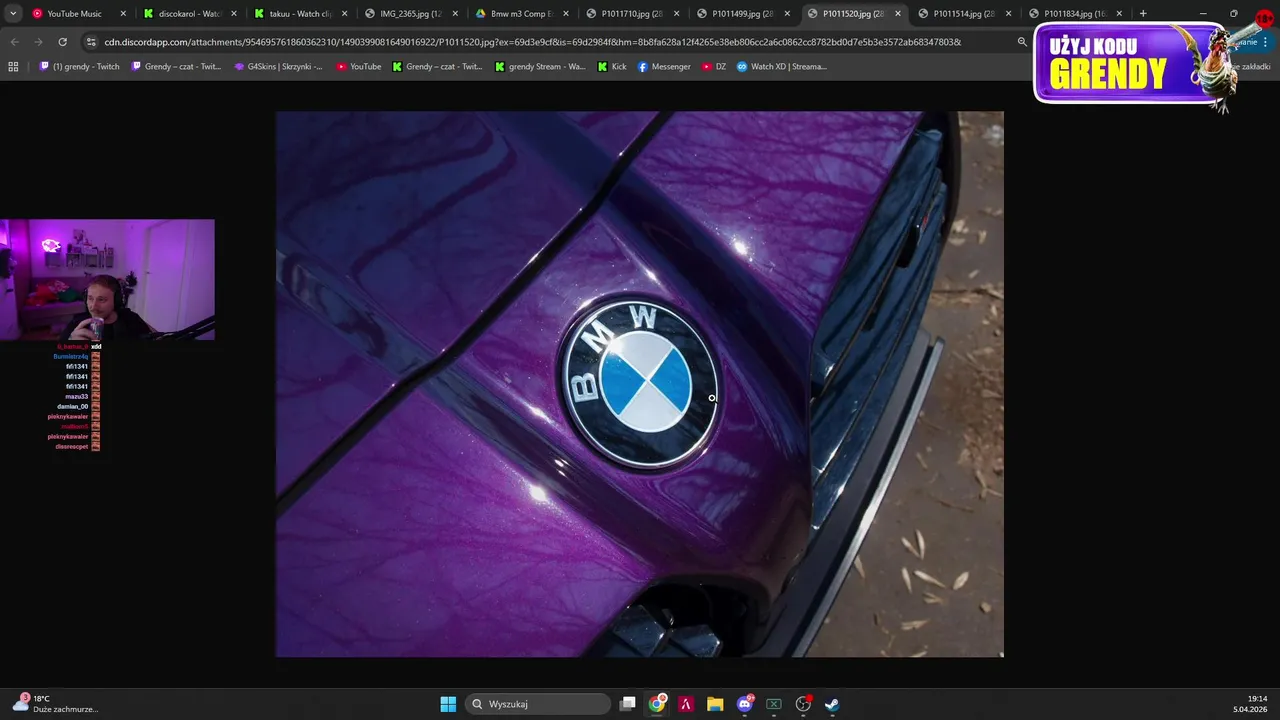Close the P1011499.jpg tab
The height and width of the screenshot is (720, 1280).
[x=788, y=14]
